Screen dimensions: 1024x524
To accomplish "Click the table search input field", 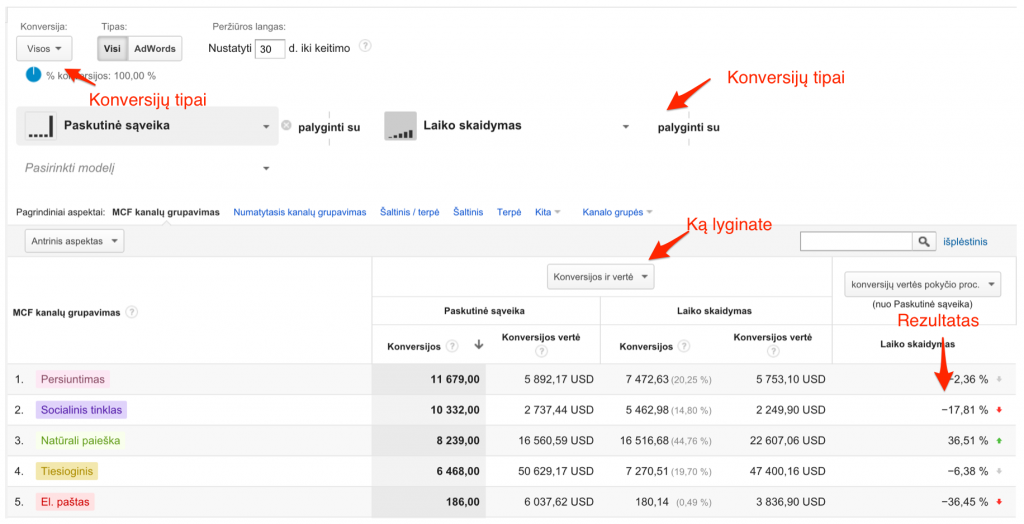I will (x=856, y=241).
